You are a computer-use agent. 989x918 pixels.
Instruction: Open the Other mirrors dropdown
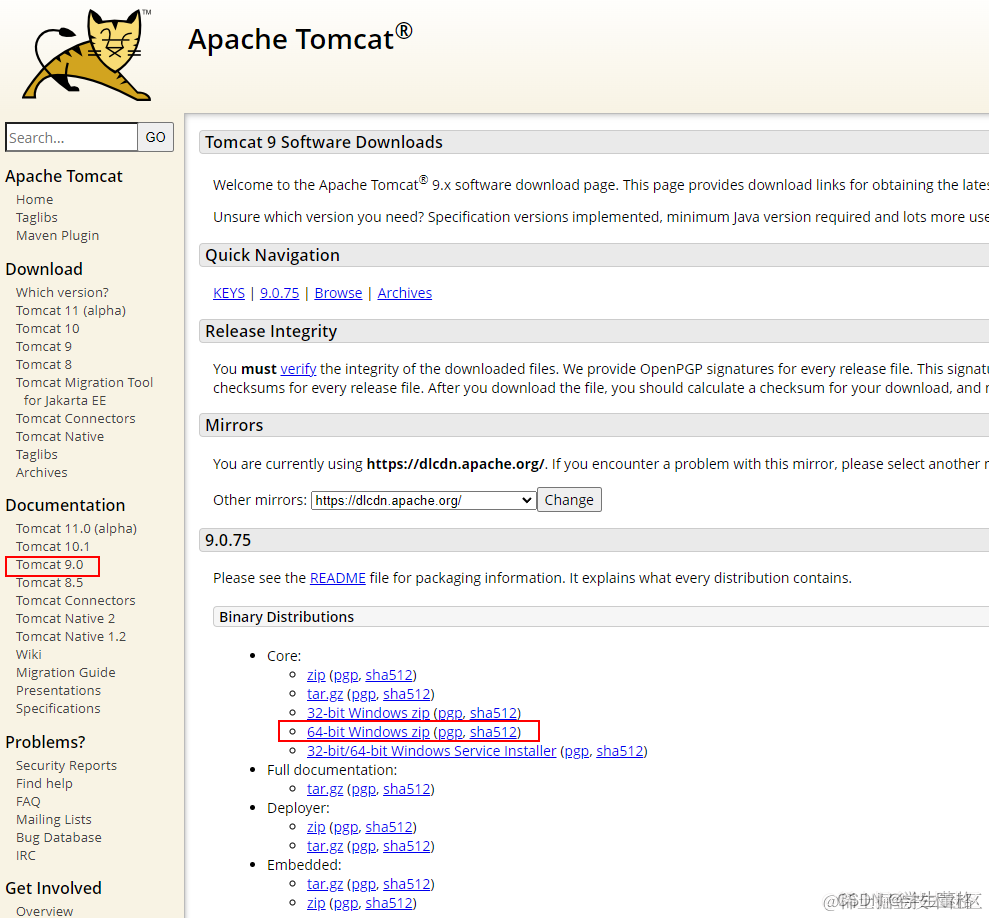click(x=423, y=500)
